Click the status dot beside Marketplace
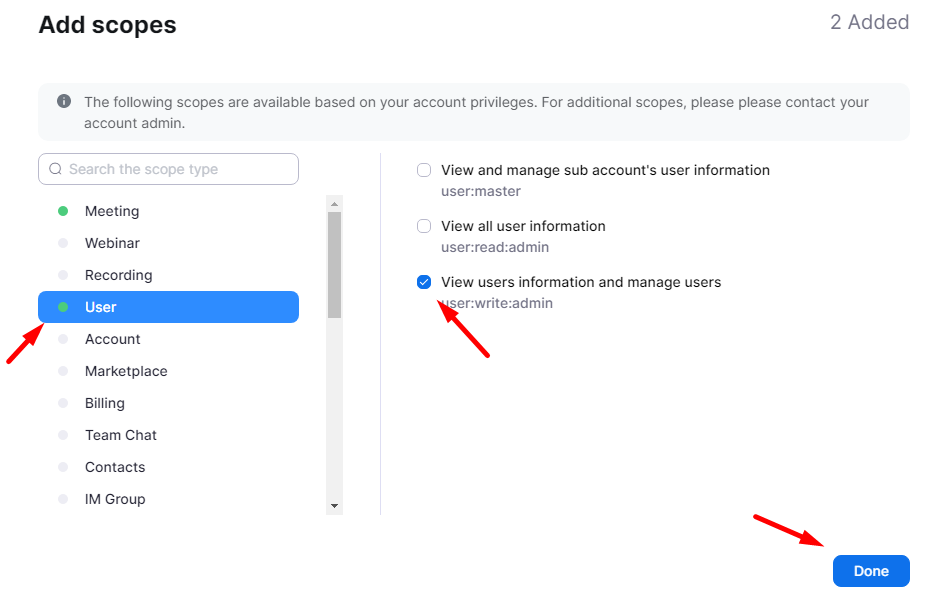The height and width of the screenshot is (601, 940). coord(63,371)
